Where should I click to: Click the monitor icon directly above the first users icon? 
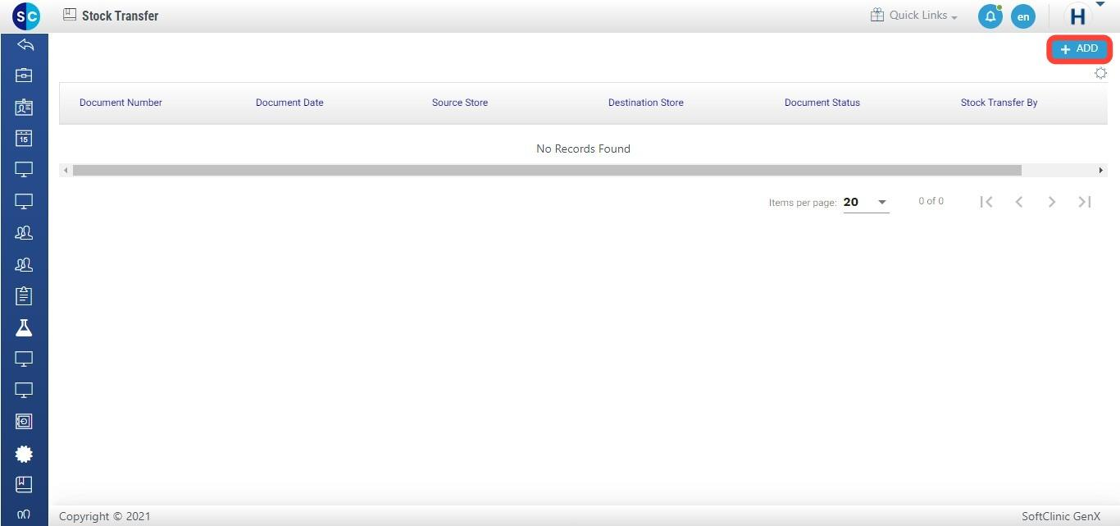pos(24,202)
